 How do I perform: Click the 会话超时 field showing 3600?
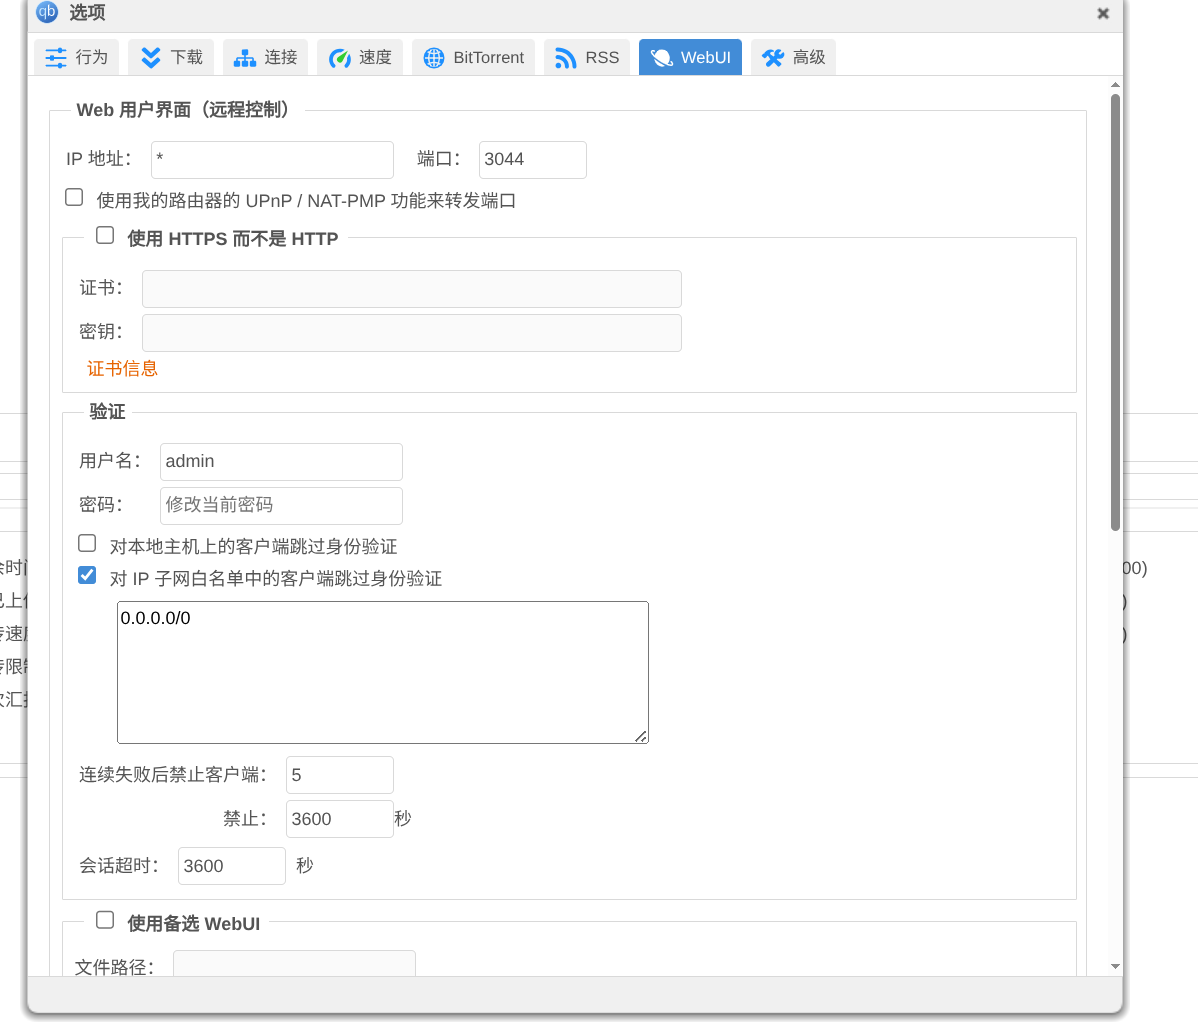click(x=232, y=866)
